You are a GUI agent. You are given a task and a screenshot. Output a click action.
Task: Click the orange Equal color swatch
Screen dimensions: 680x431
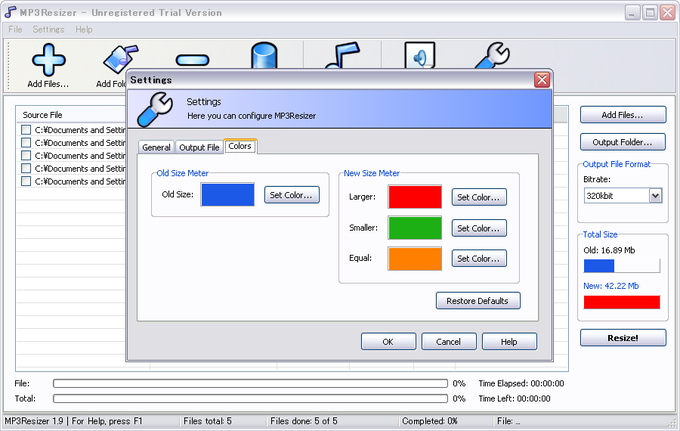[x=415, y=258]
